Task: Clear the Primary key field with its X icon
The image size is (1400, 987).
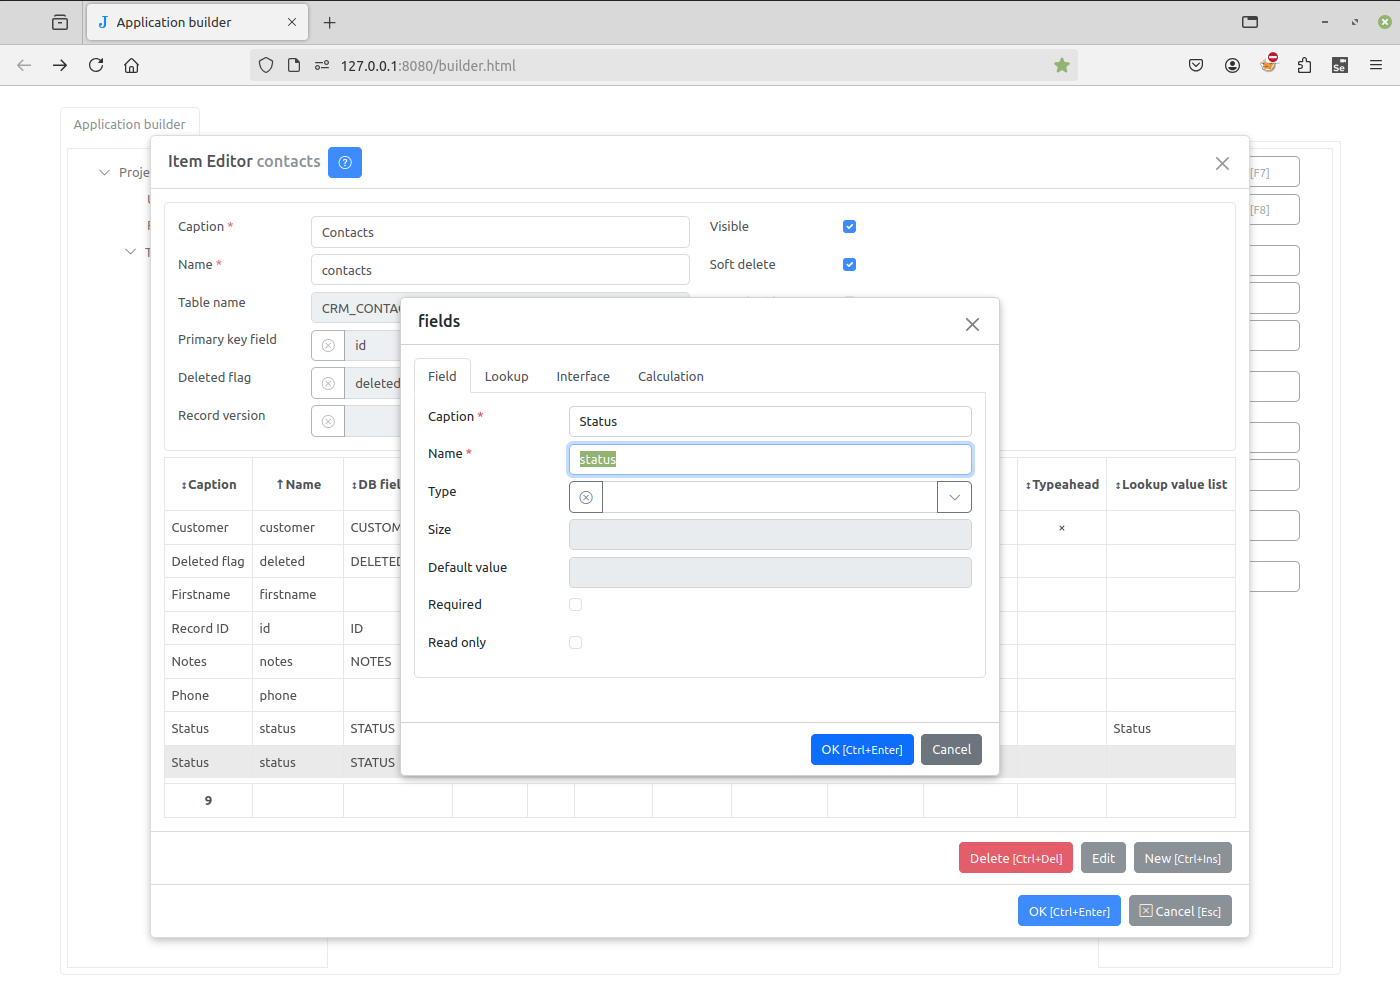Action: click(x=328, y=346)
